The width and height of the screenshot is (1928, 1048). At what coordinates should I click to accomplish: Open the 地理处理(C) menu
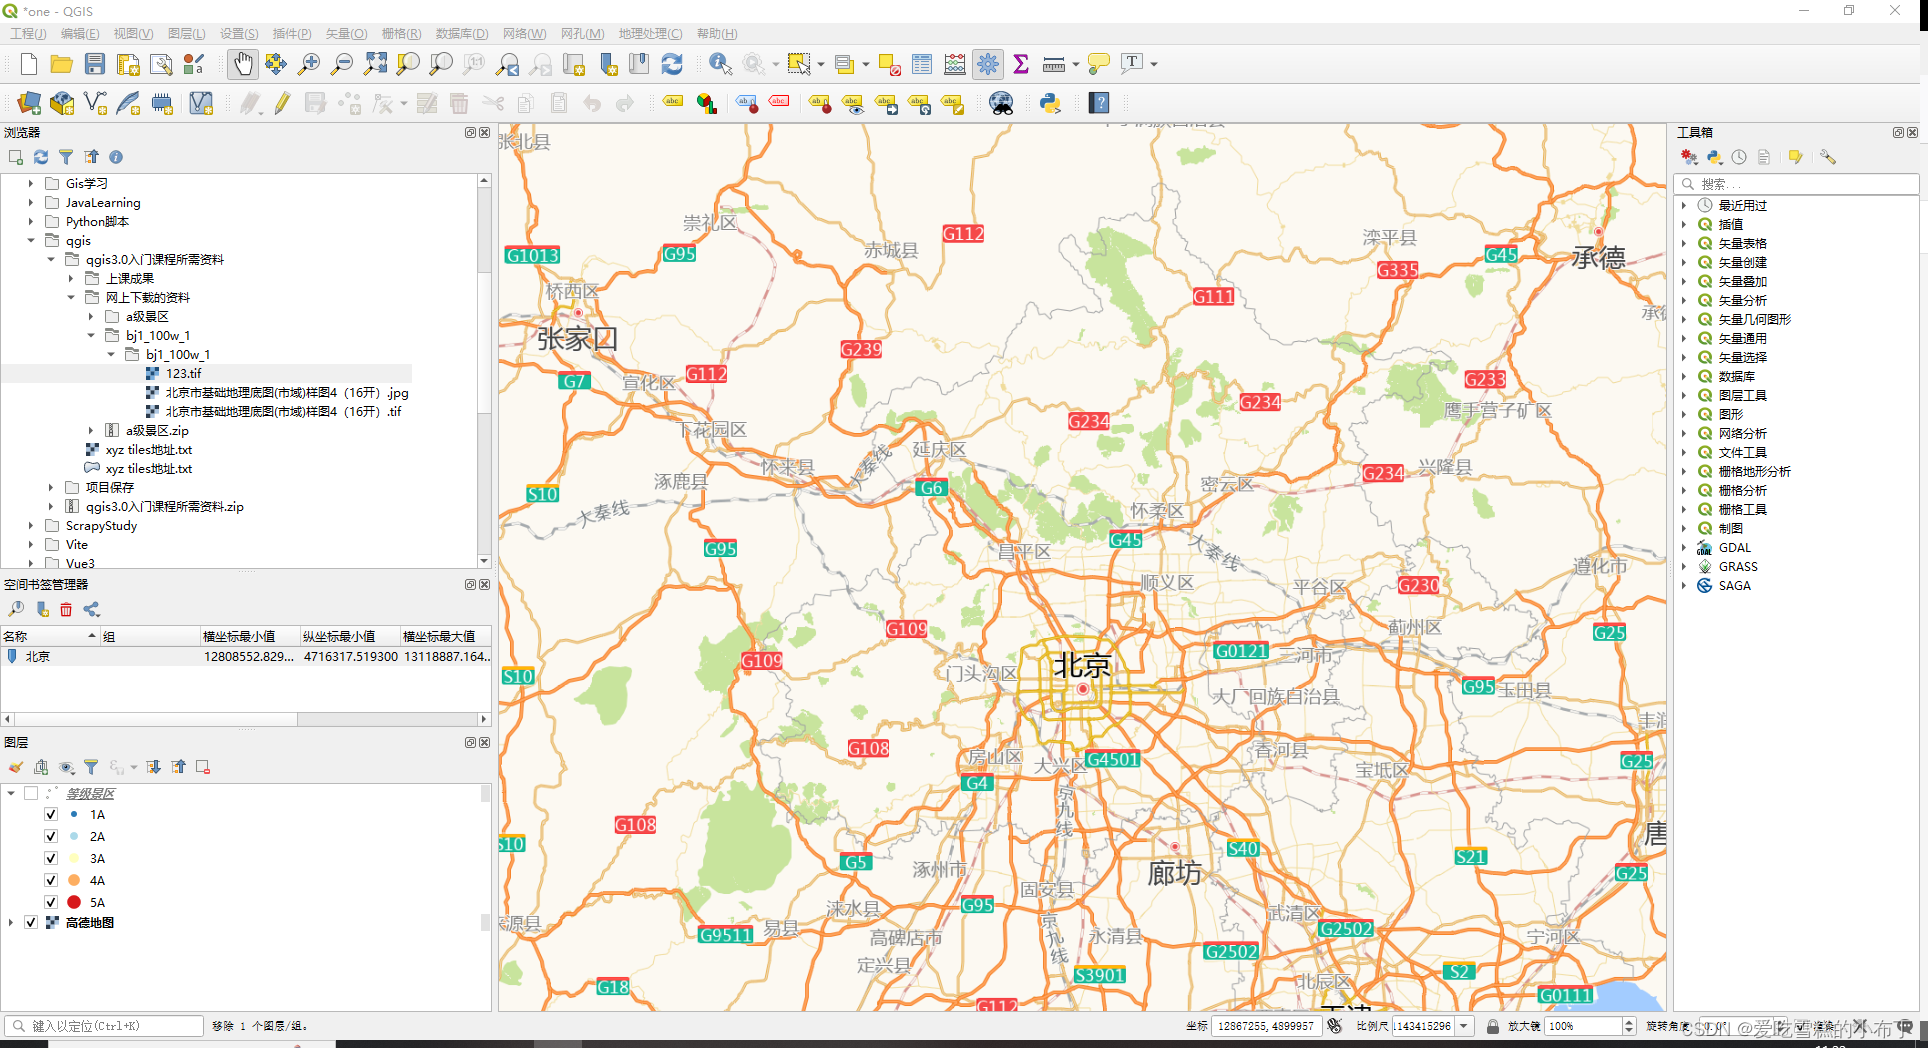pyautogui.click(x=650, y=33)
